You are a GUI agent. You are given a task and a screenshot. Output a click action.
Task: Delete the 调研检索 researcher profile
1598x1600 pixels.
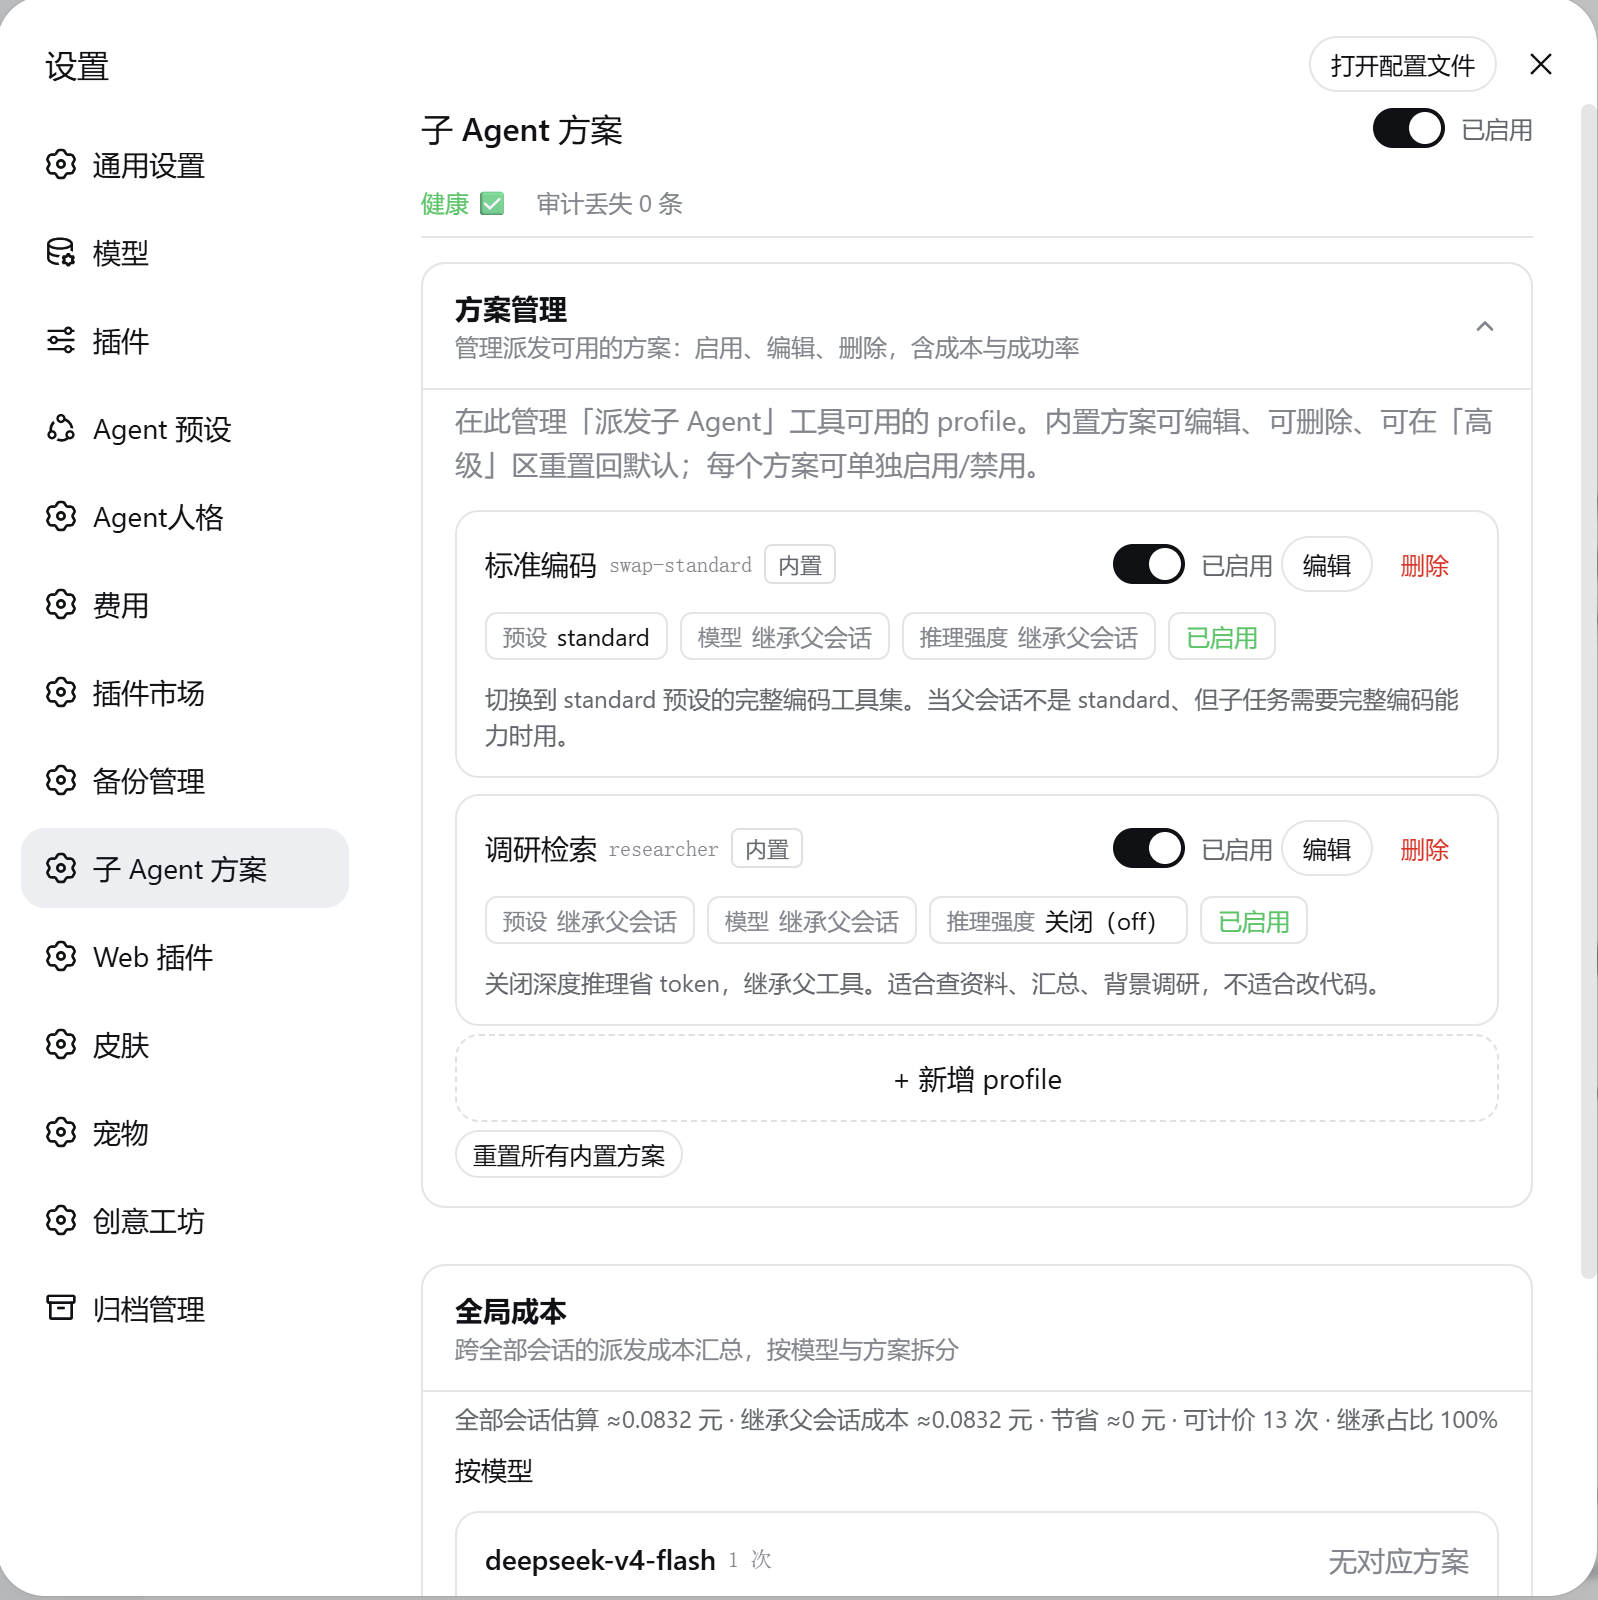(x=1424, y=850)
